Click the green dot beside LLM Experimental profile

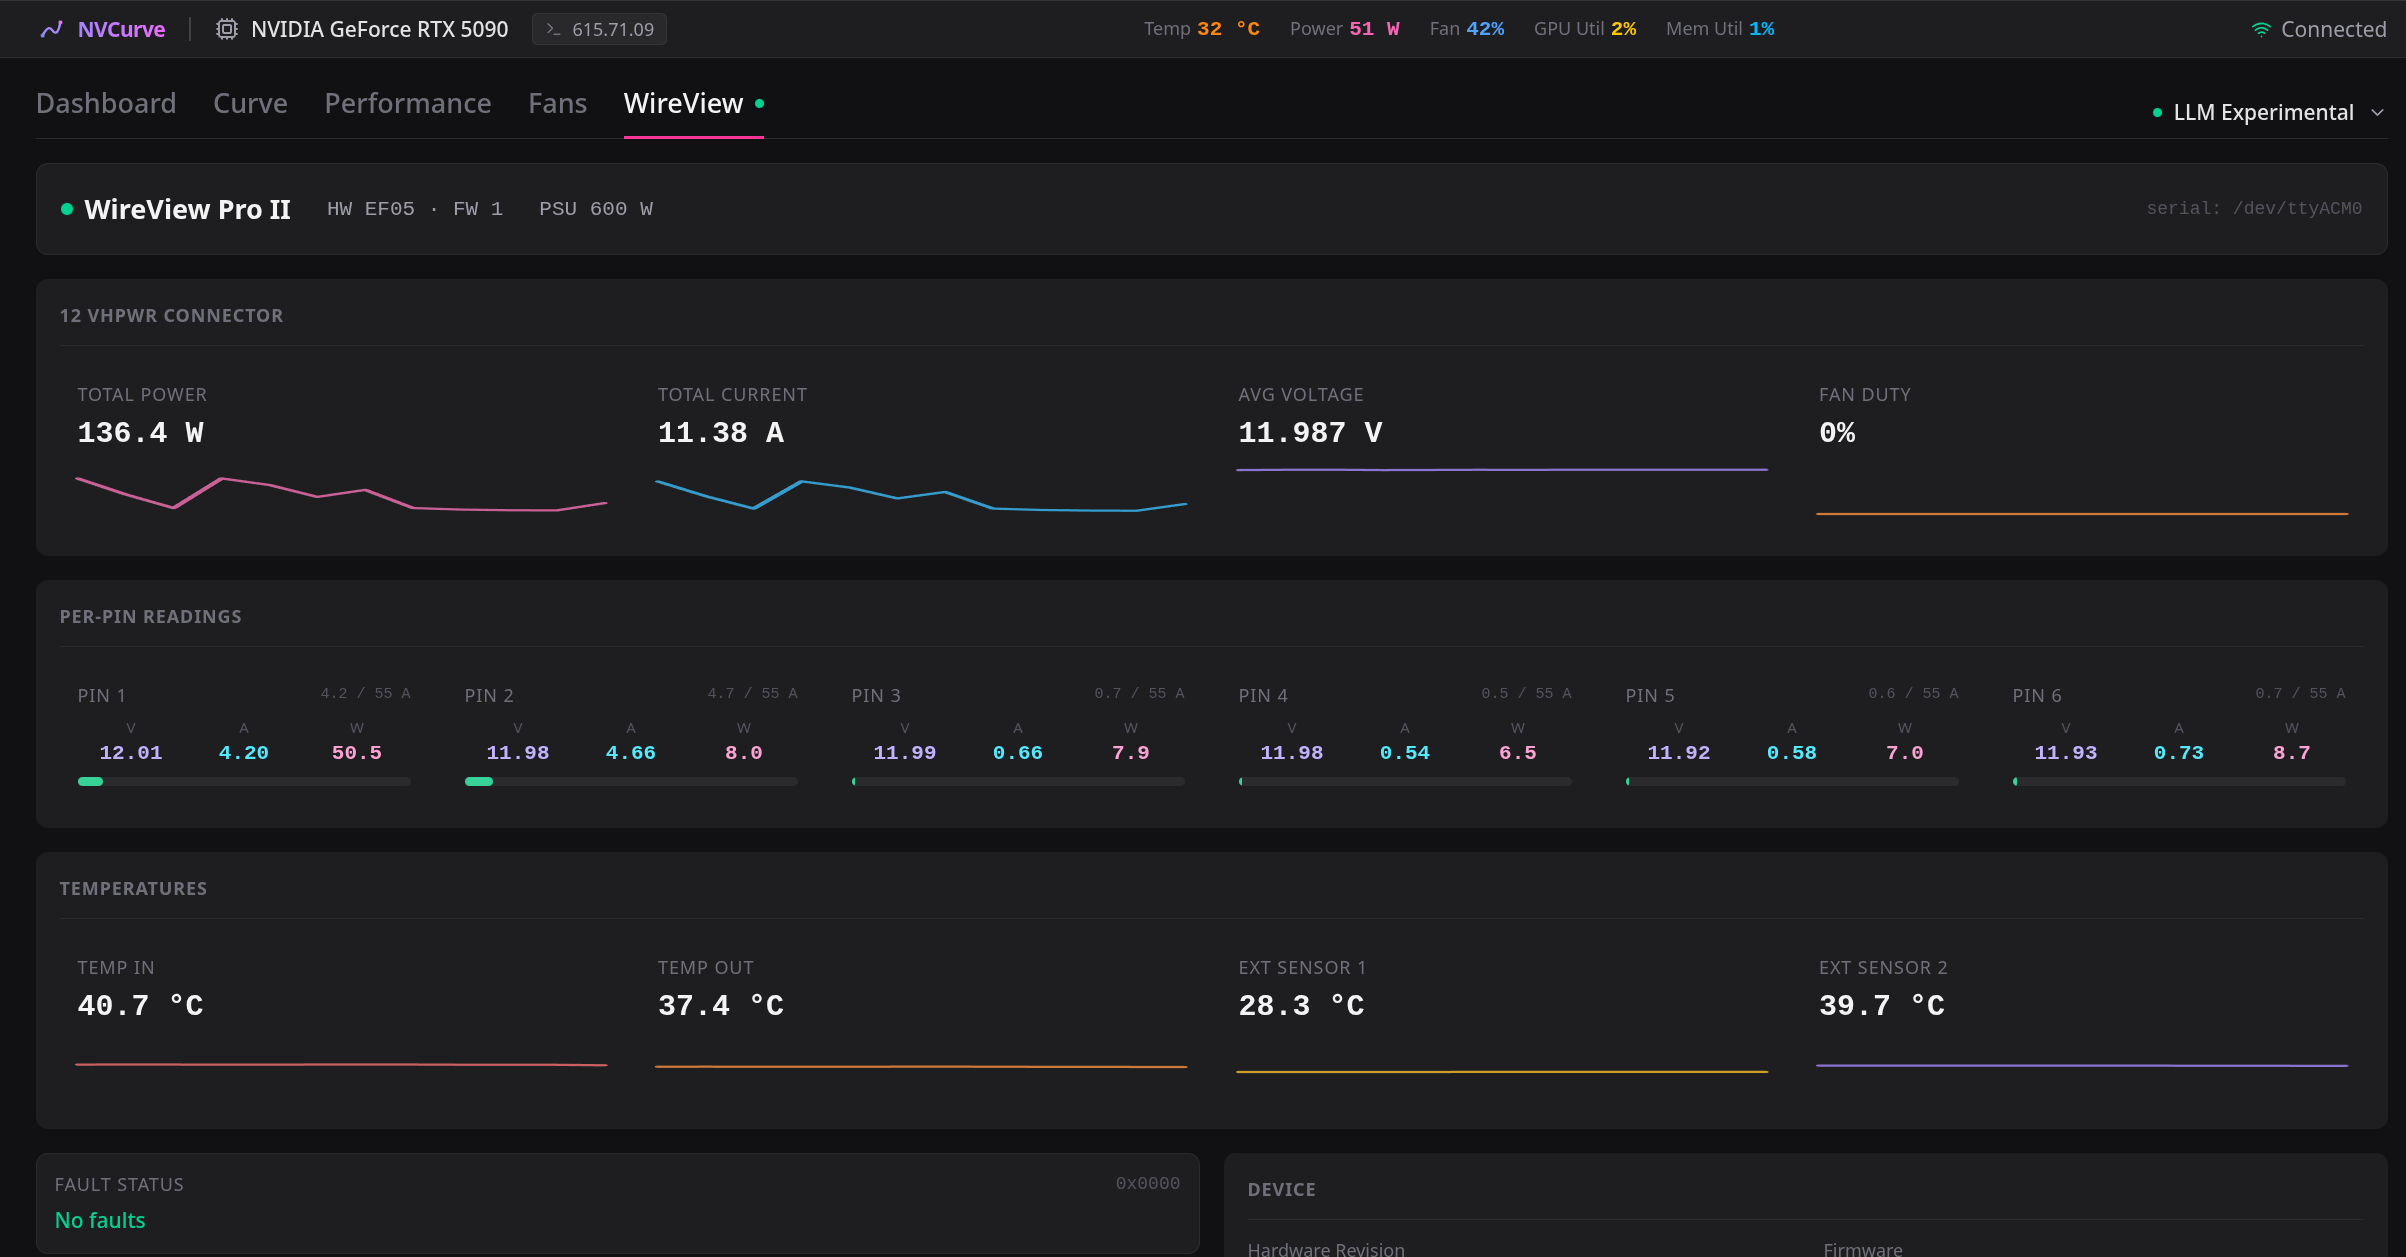tap(2157, 113)
